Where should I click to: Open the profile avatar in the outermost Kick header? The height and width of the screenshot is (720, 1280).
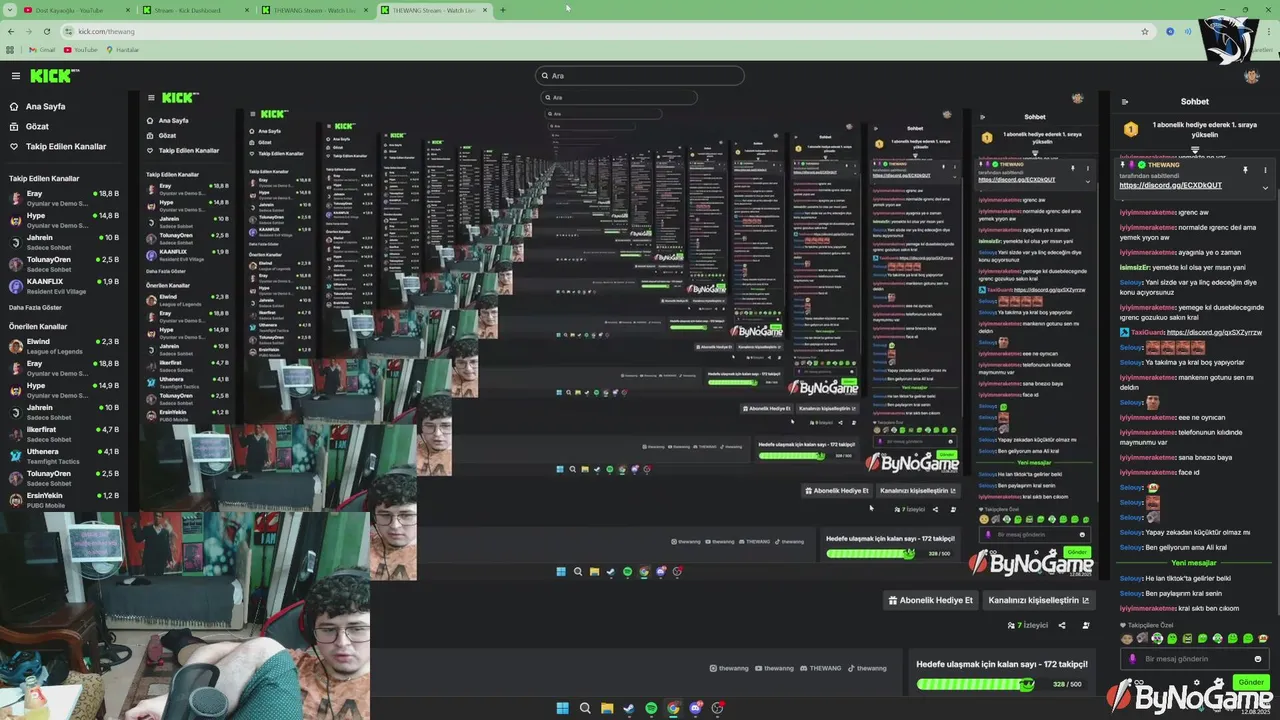coord(1251,76)
